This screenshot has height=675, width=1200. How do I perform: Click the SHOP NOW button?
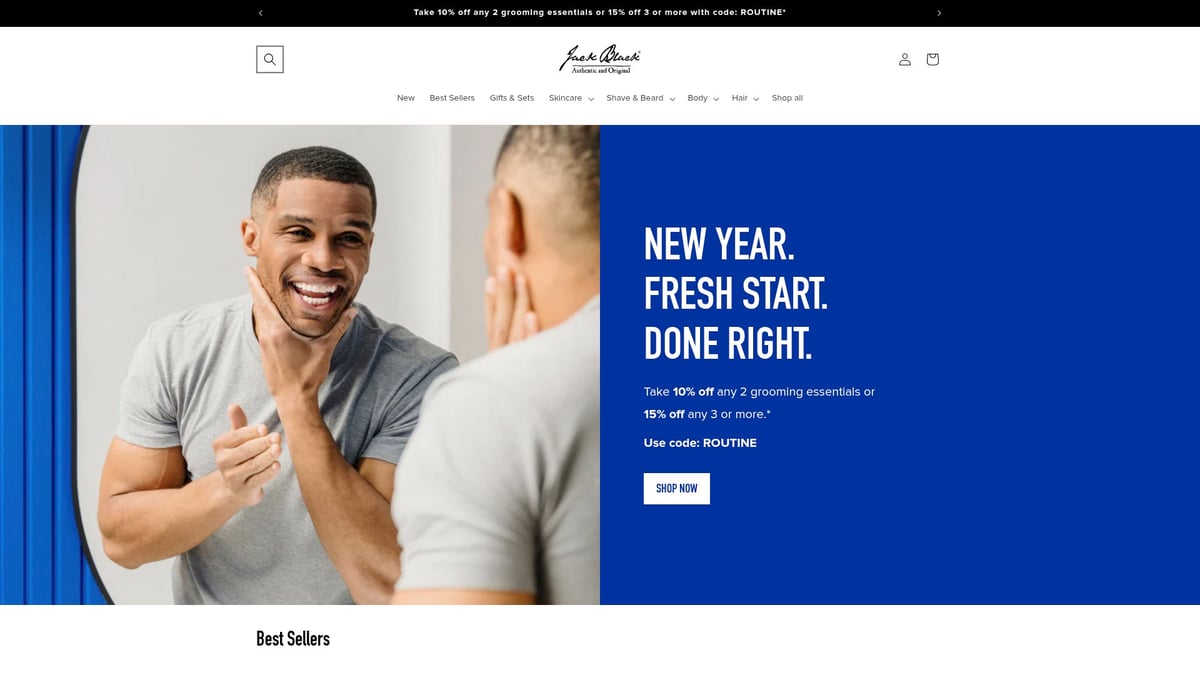pos(677,488)
